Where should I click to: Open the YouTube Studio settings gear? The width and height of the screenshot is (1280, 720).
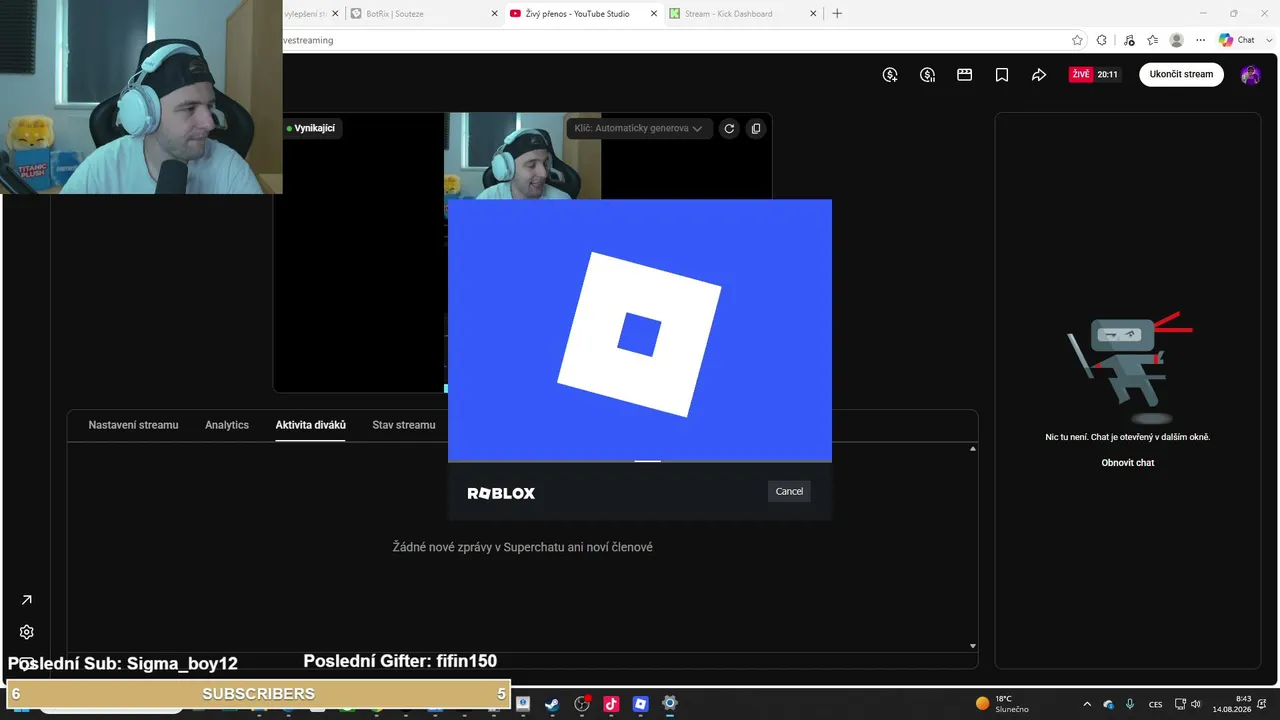[27, 632]
